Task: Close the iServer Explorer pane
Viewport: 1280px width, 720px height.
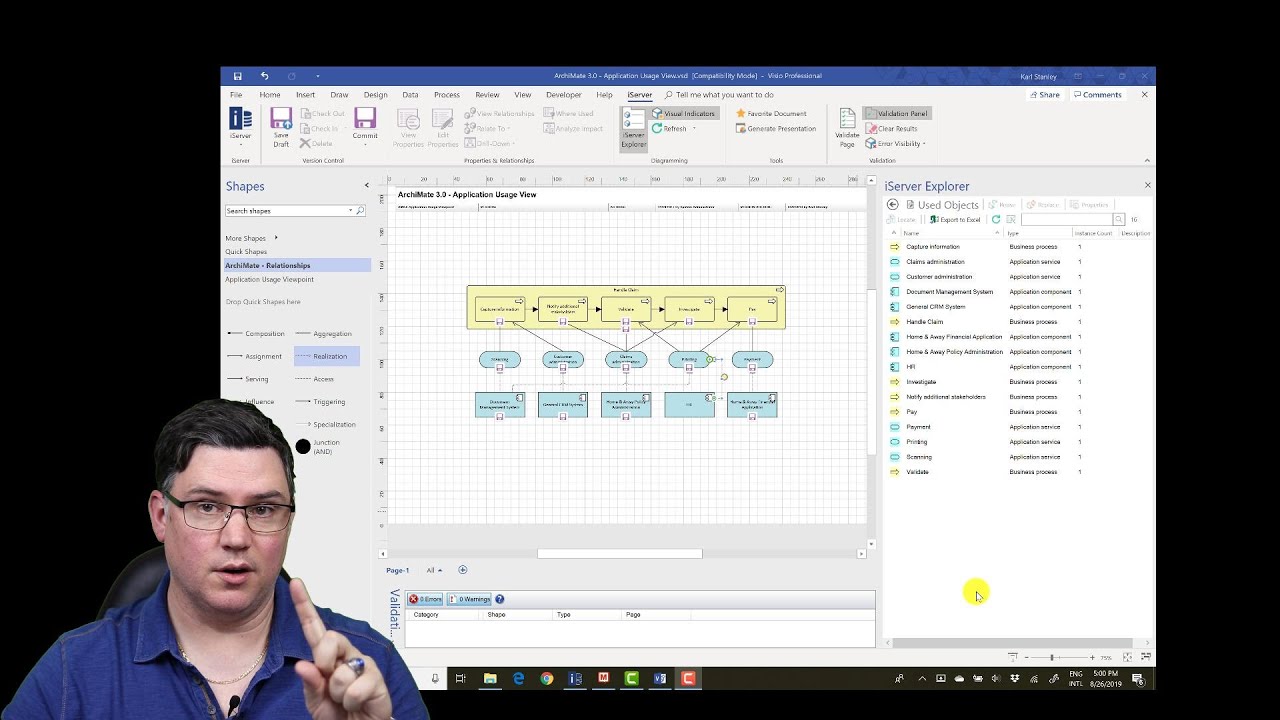Action: [1147, 186]
